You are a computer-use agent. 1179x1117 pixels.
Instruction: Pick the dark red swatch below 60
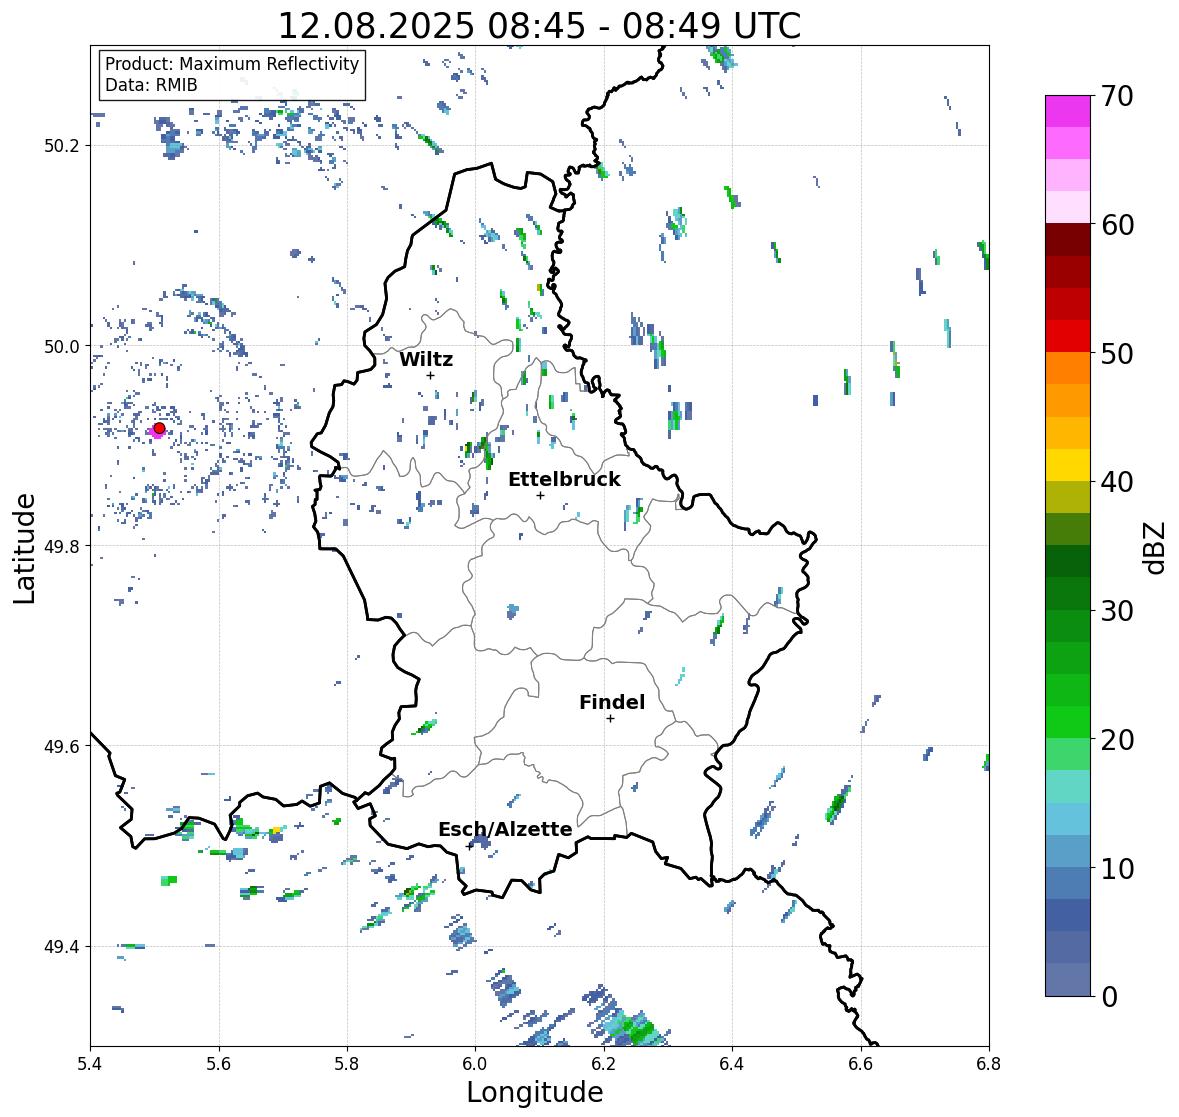pyautogui.click(x=1068, y=240)
